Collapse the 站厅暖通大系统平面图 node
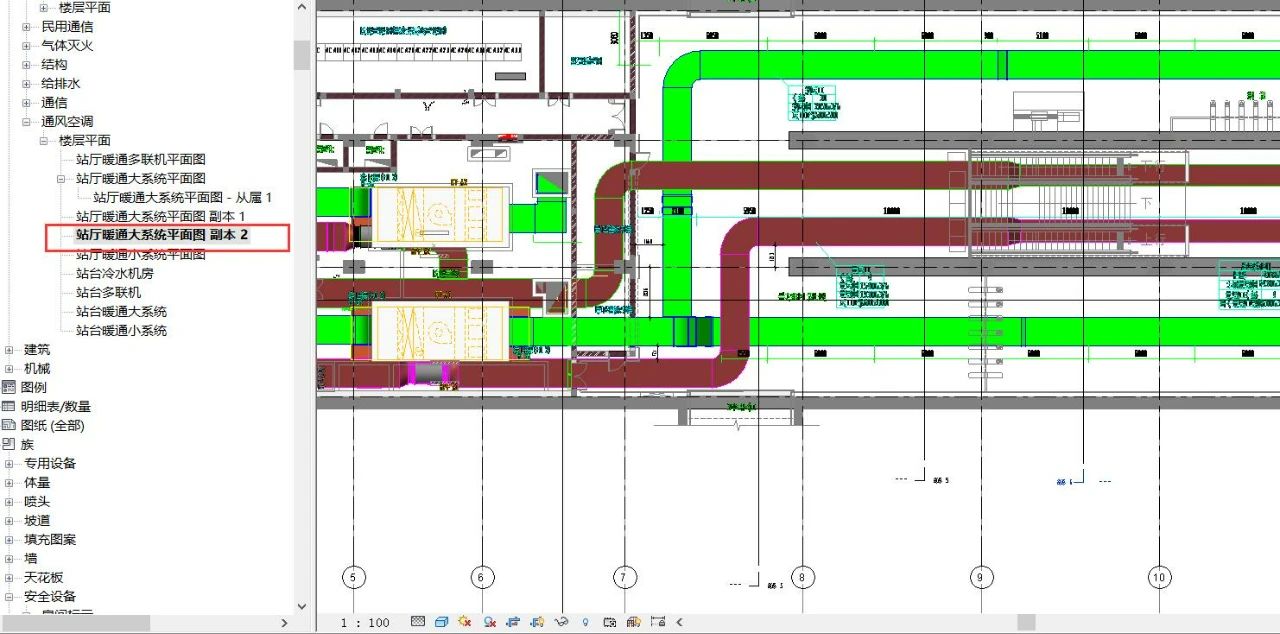Viewport: 1280px width, 634px height. tap(62, 179)
